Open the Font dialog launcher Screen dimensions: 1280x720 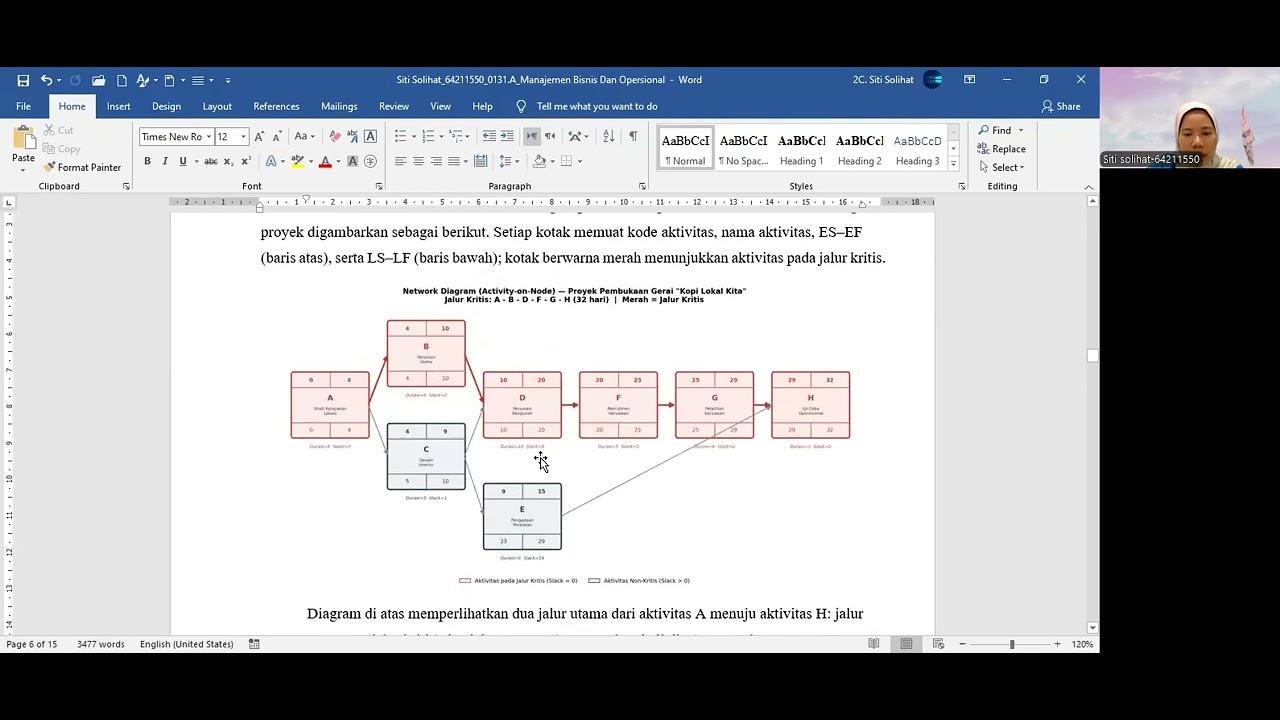coord(379,186)
